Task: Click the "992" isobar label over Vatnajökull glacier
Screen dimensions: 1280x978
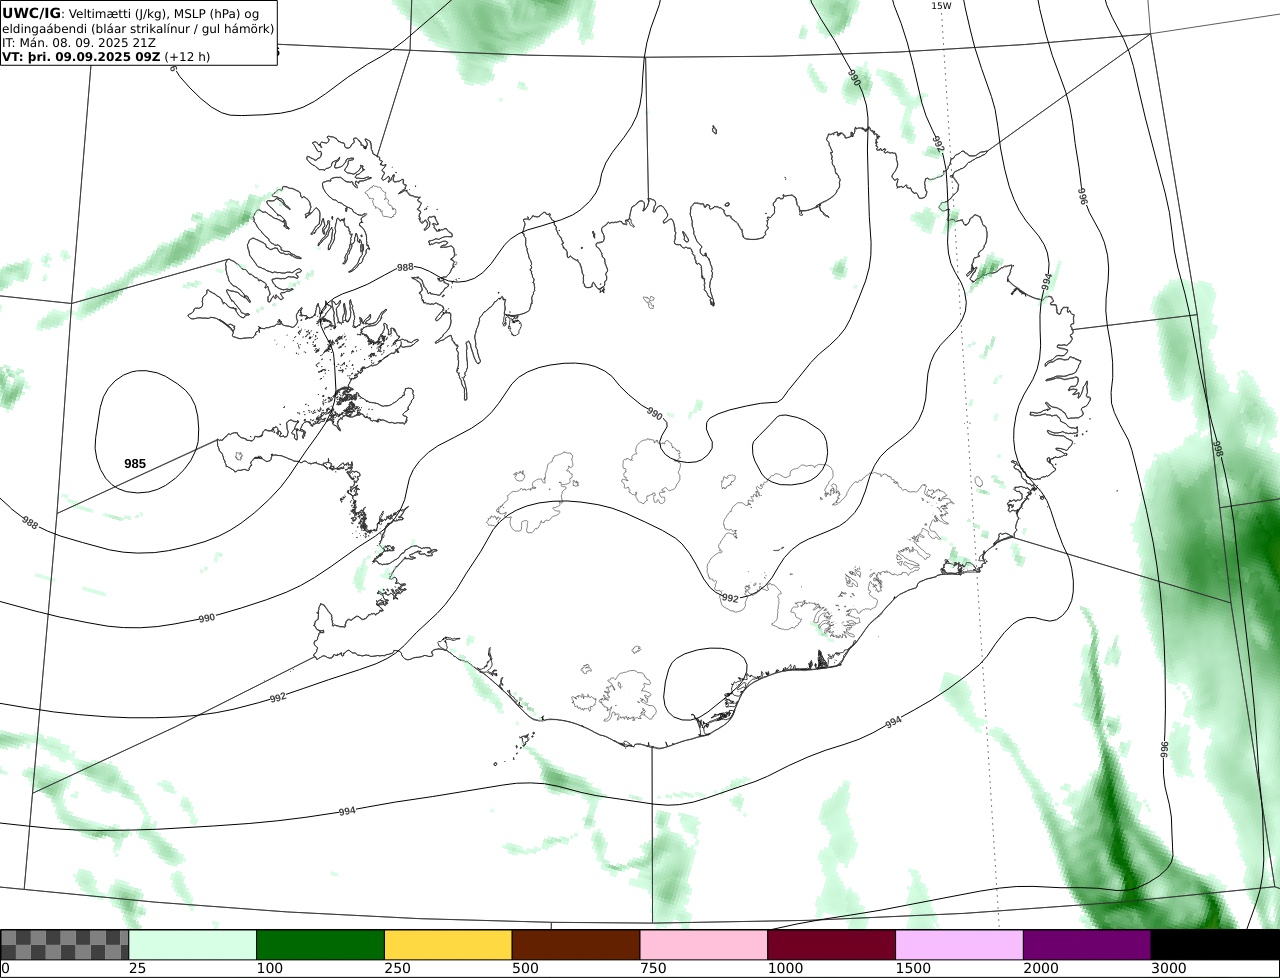Action: pos(730,598)
